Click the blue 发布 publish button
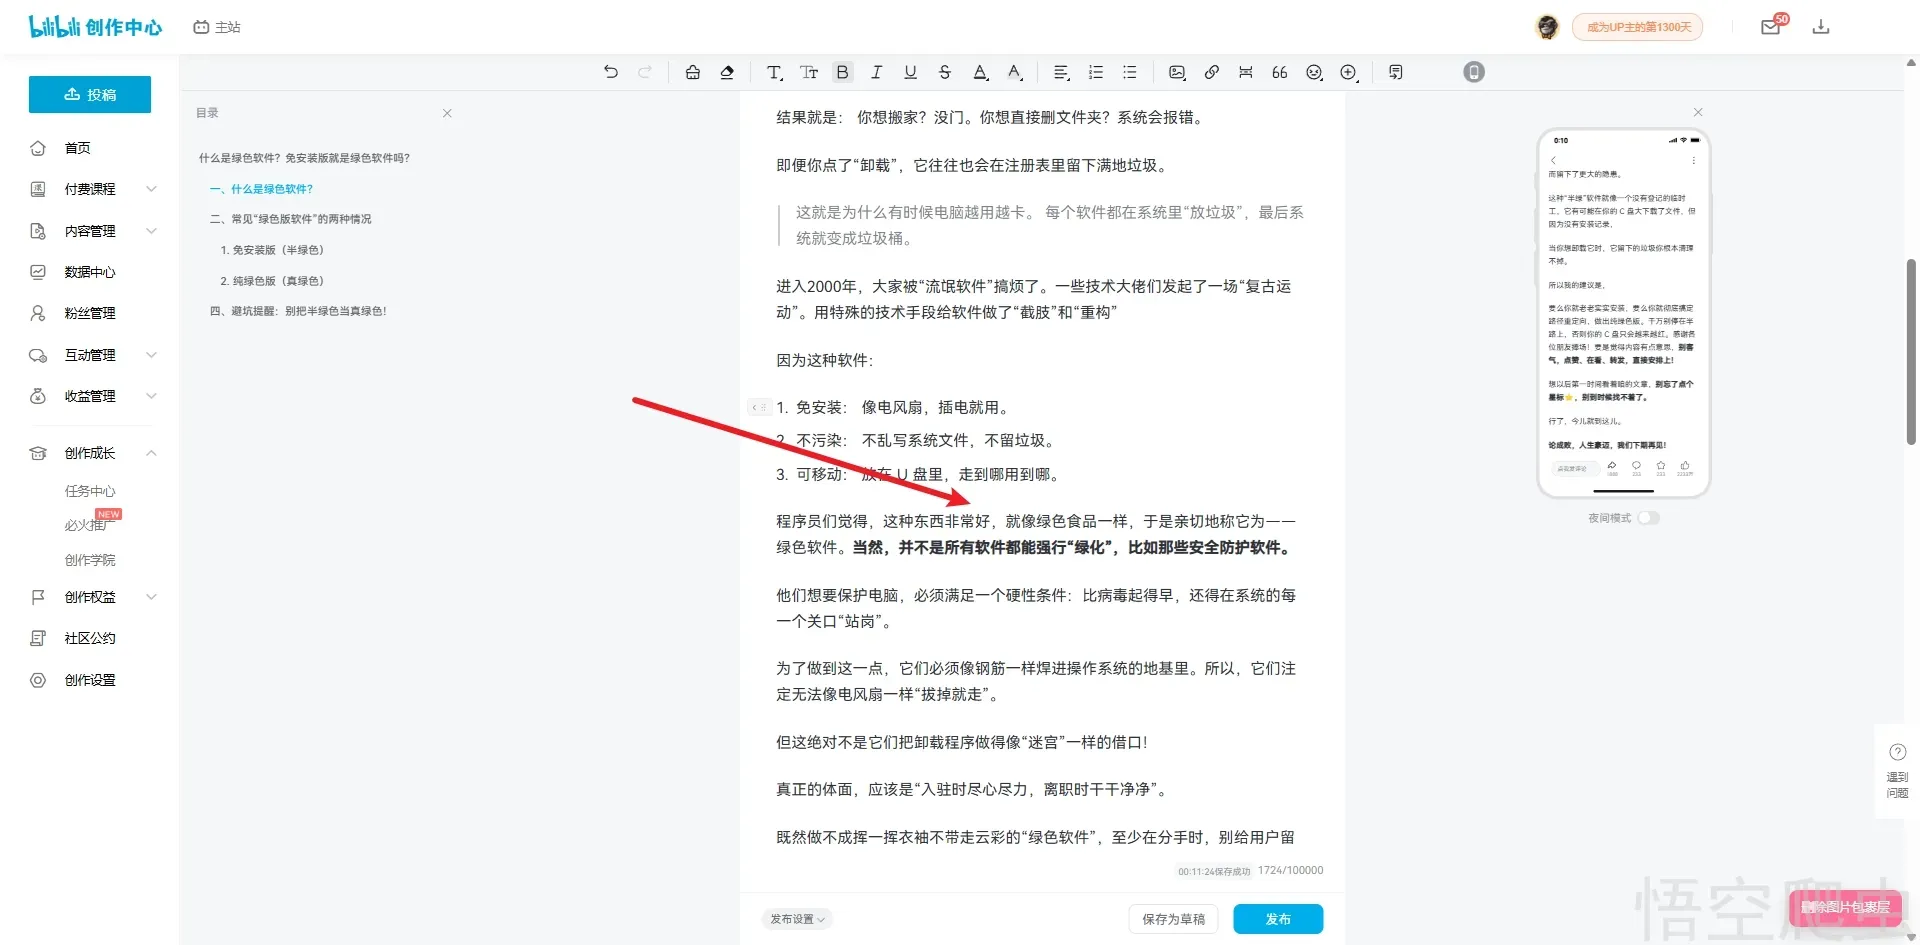This screenshot has width=1920, height=945. 1277,919
